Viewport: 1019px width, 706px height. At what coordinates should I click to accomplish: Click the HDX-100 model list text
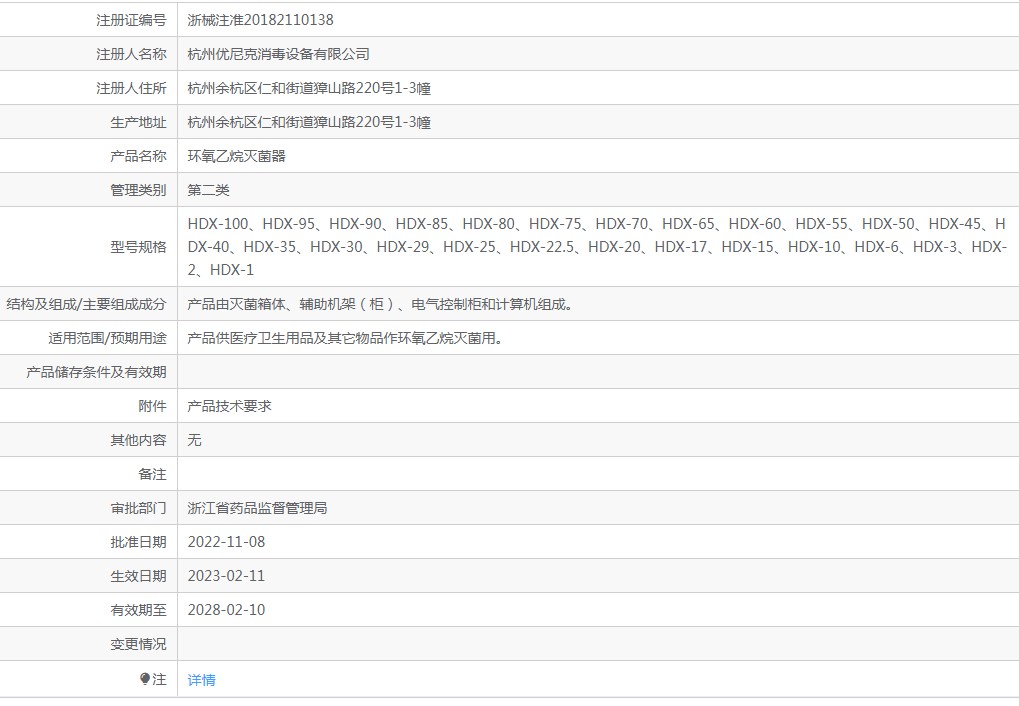(x=597, y=246)
